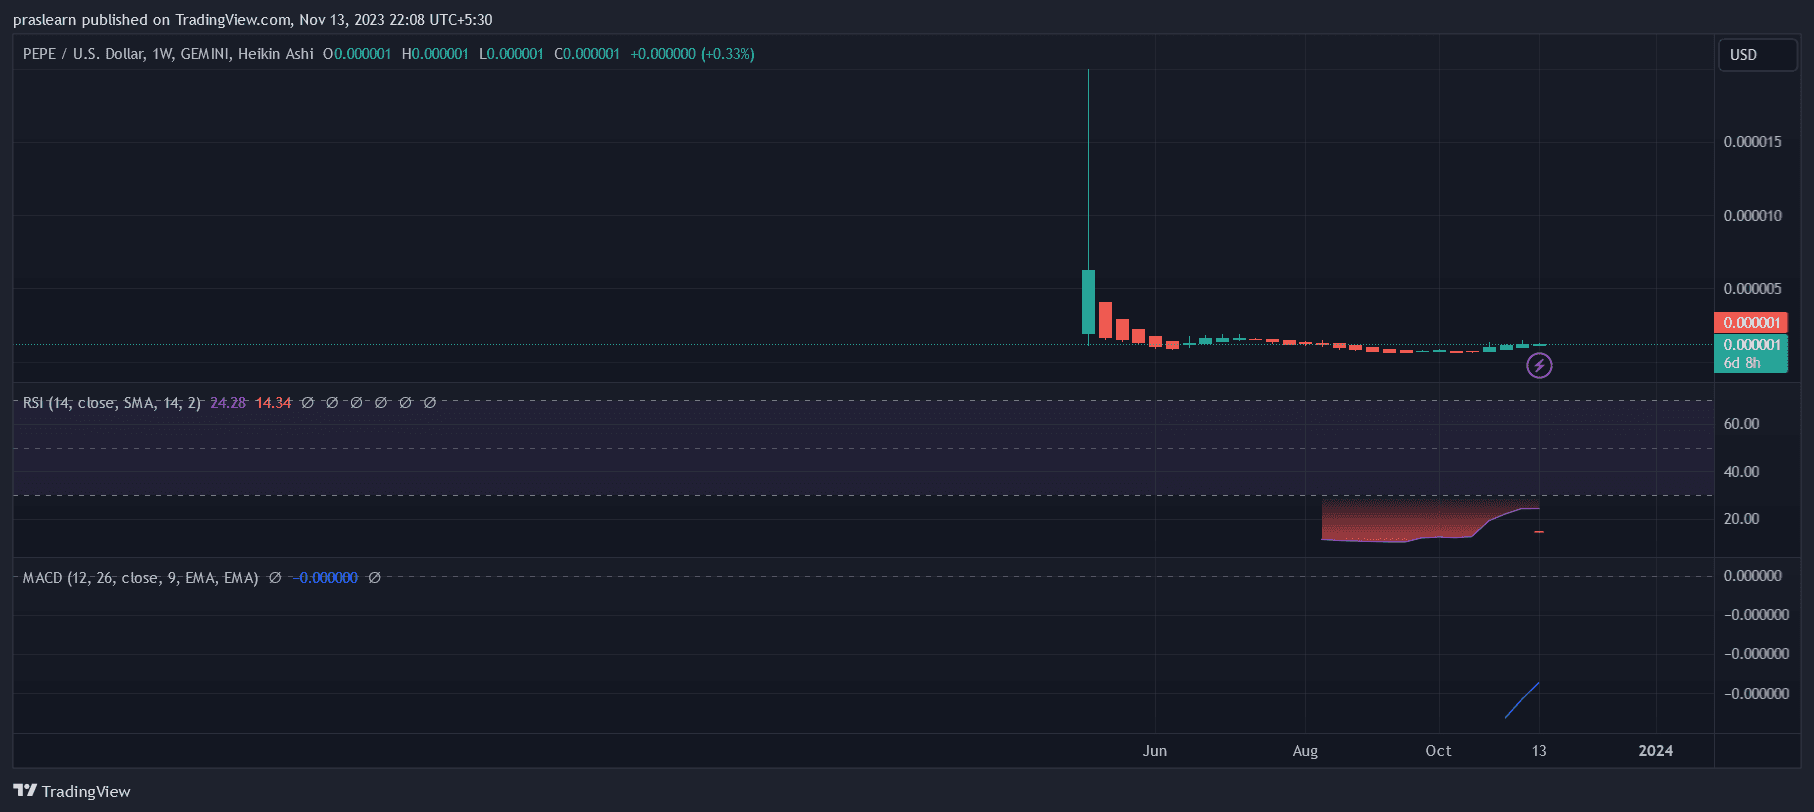
Task: Click the red 0.000001 price label
Action: coord(1751,323)
